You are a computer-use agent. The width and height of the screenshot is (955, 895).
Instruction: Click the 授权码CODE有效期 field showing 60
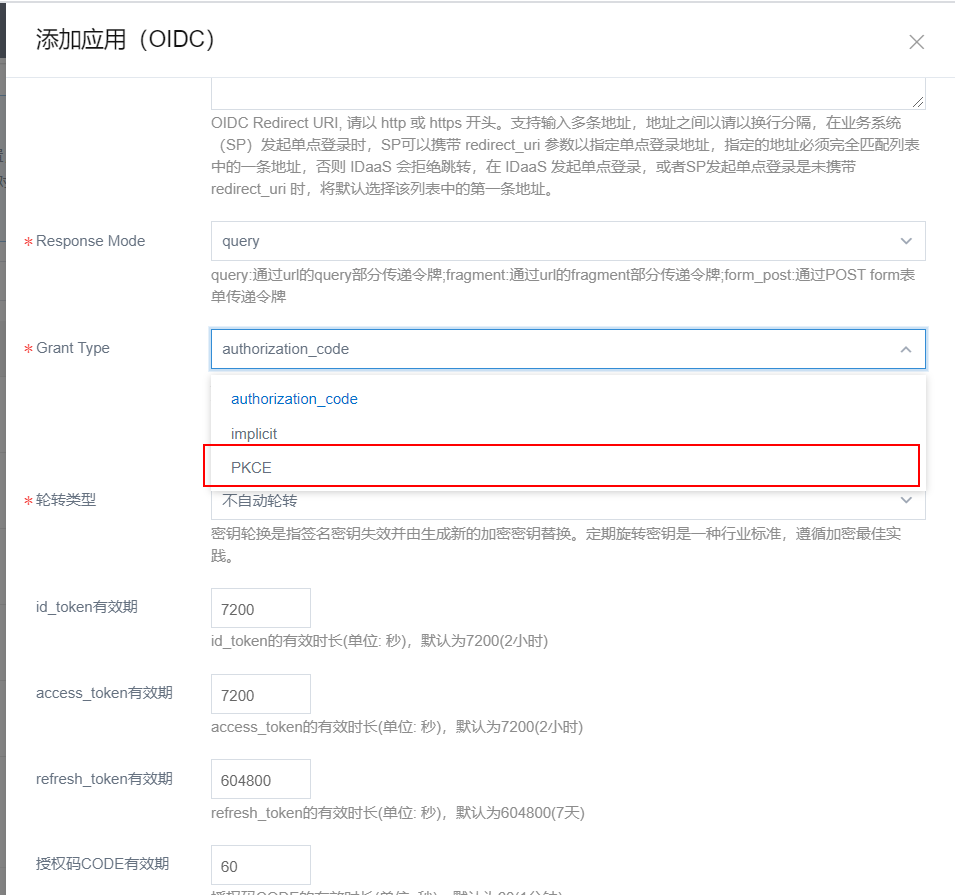(x=260, y=865)
